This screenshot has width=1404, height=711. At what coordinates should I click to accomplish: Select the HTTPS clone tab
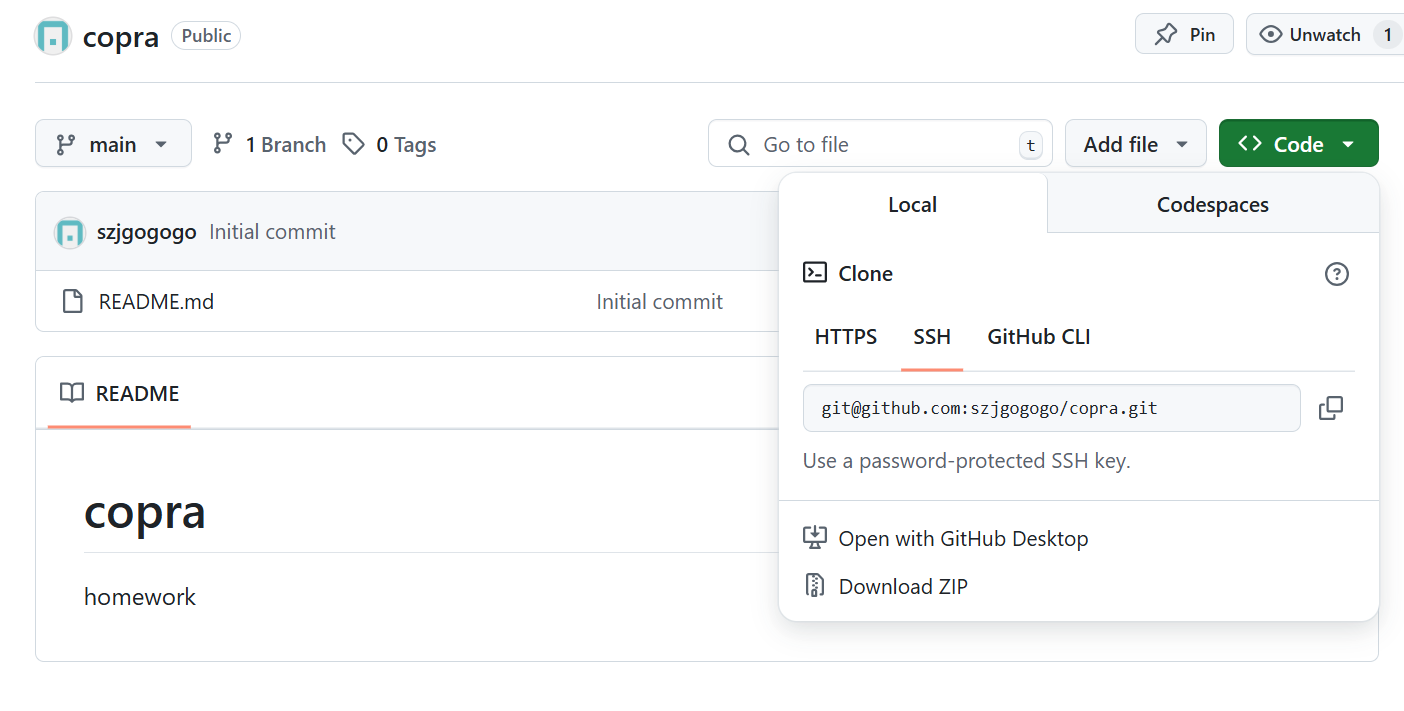coord(846,337)
